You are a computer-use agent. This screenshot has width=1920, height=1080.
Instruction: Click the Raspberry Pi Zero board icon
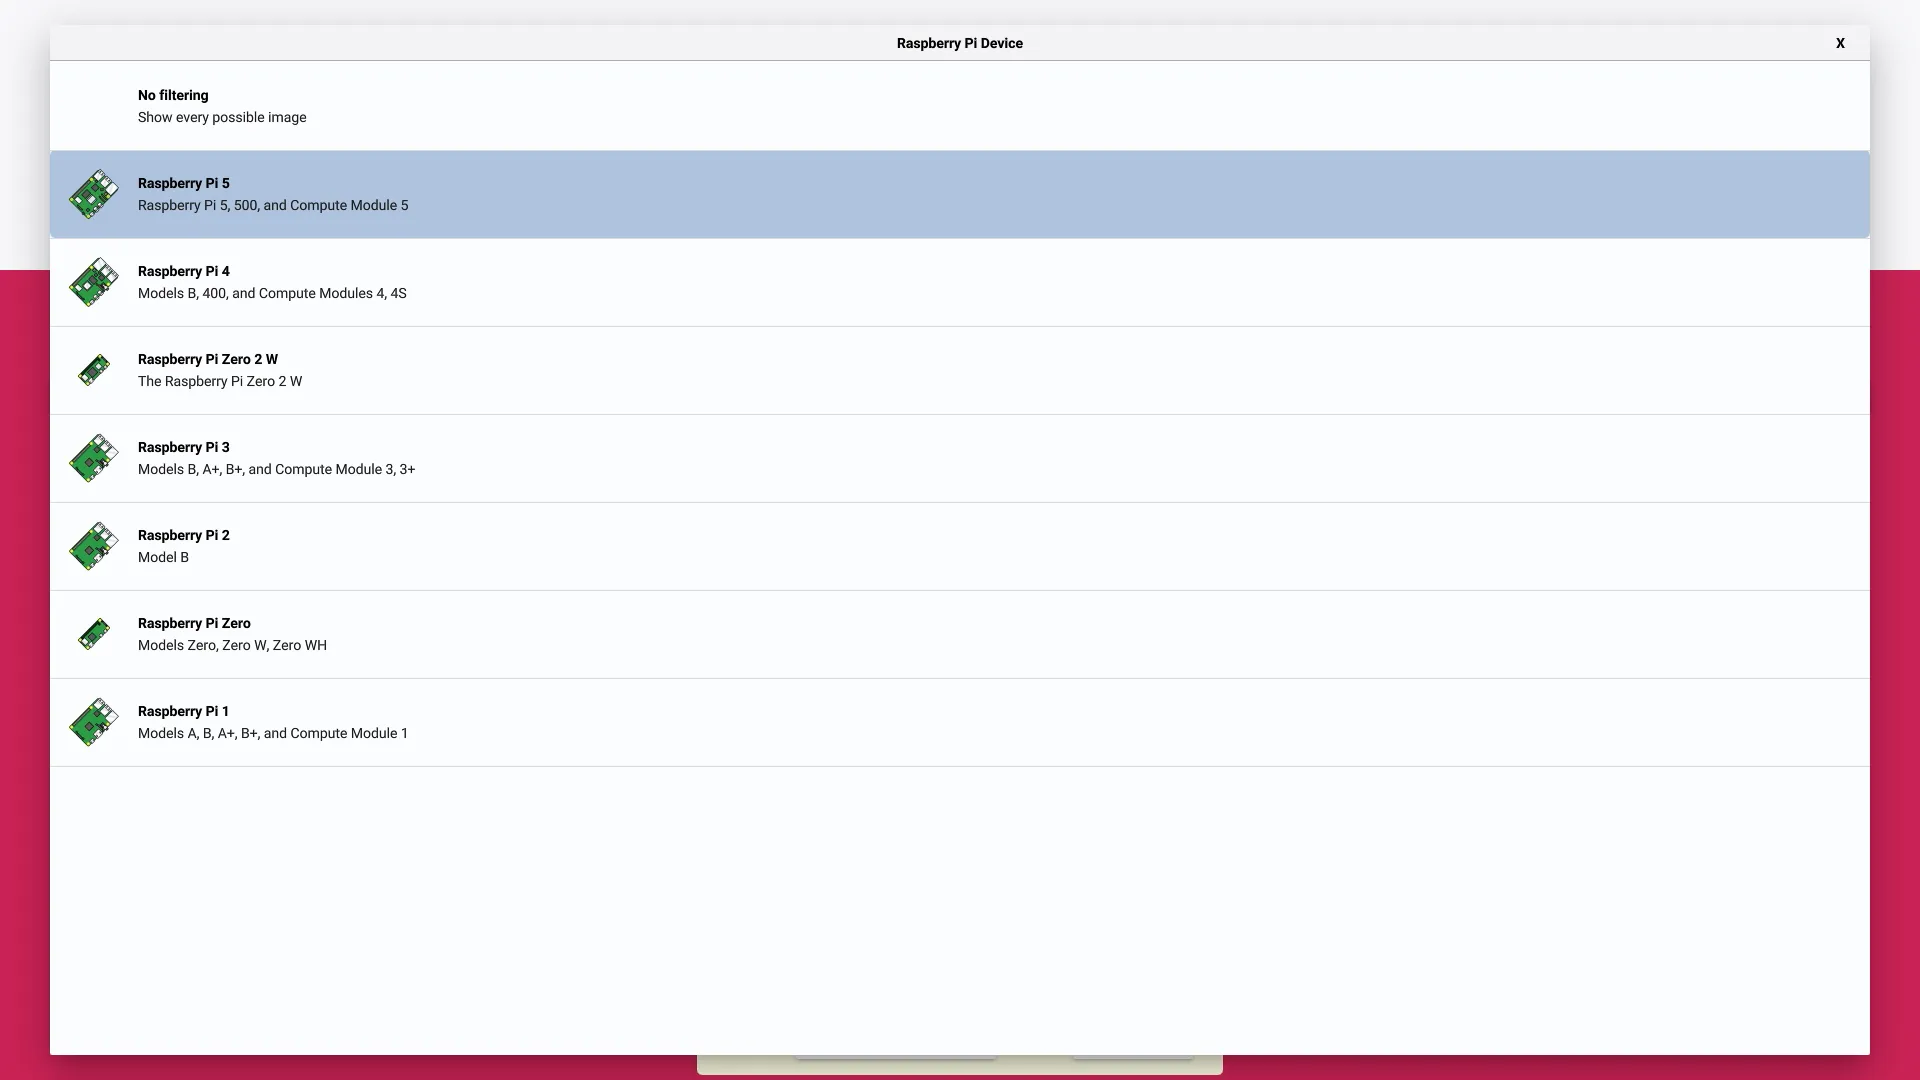pyautogui.click(x=94, y=634)
